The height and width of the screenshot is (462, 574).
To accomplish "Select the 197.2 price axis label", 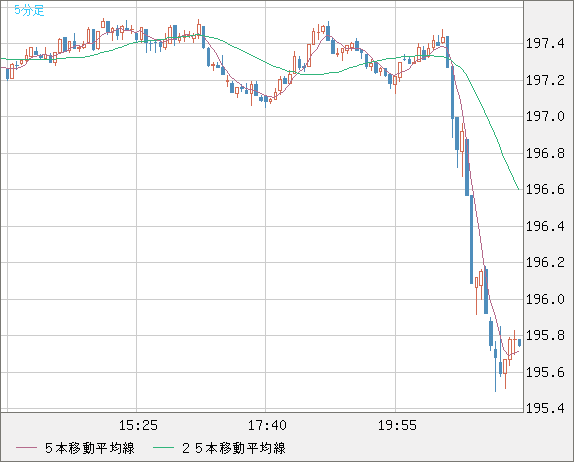I will (545, 80).
